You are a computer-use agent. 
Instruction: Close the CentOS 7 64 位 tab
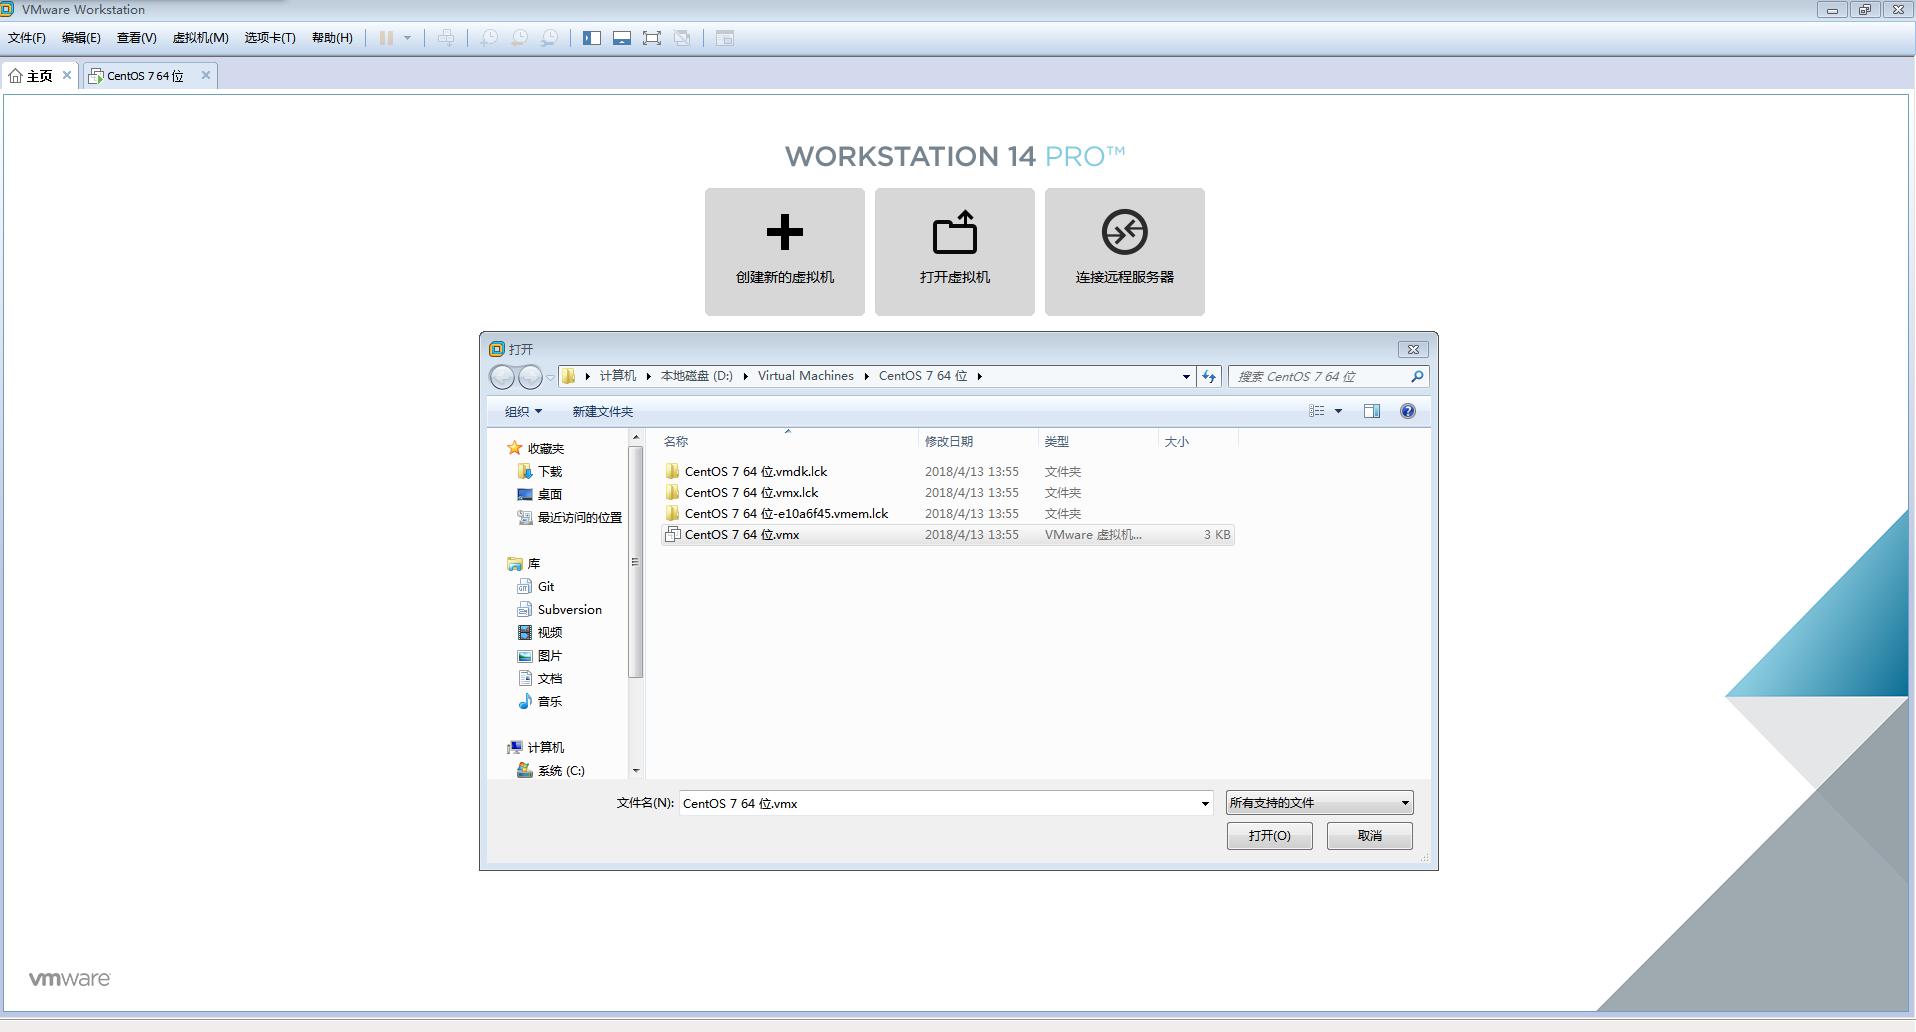205,75
